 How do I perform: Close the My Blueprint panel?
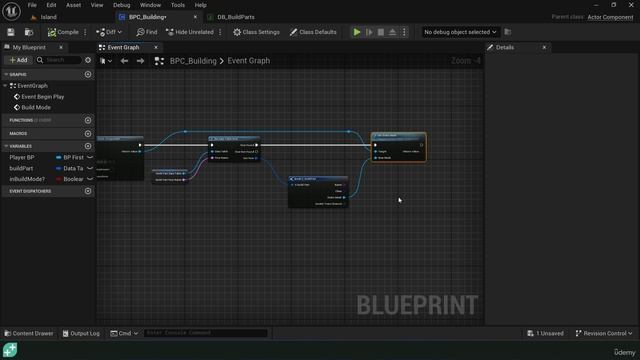coord(61,48)
